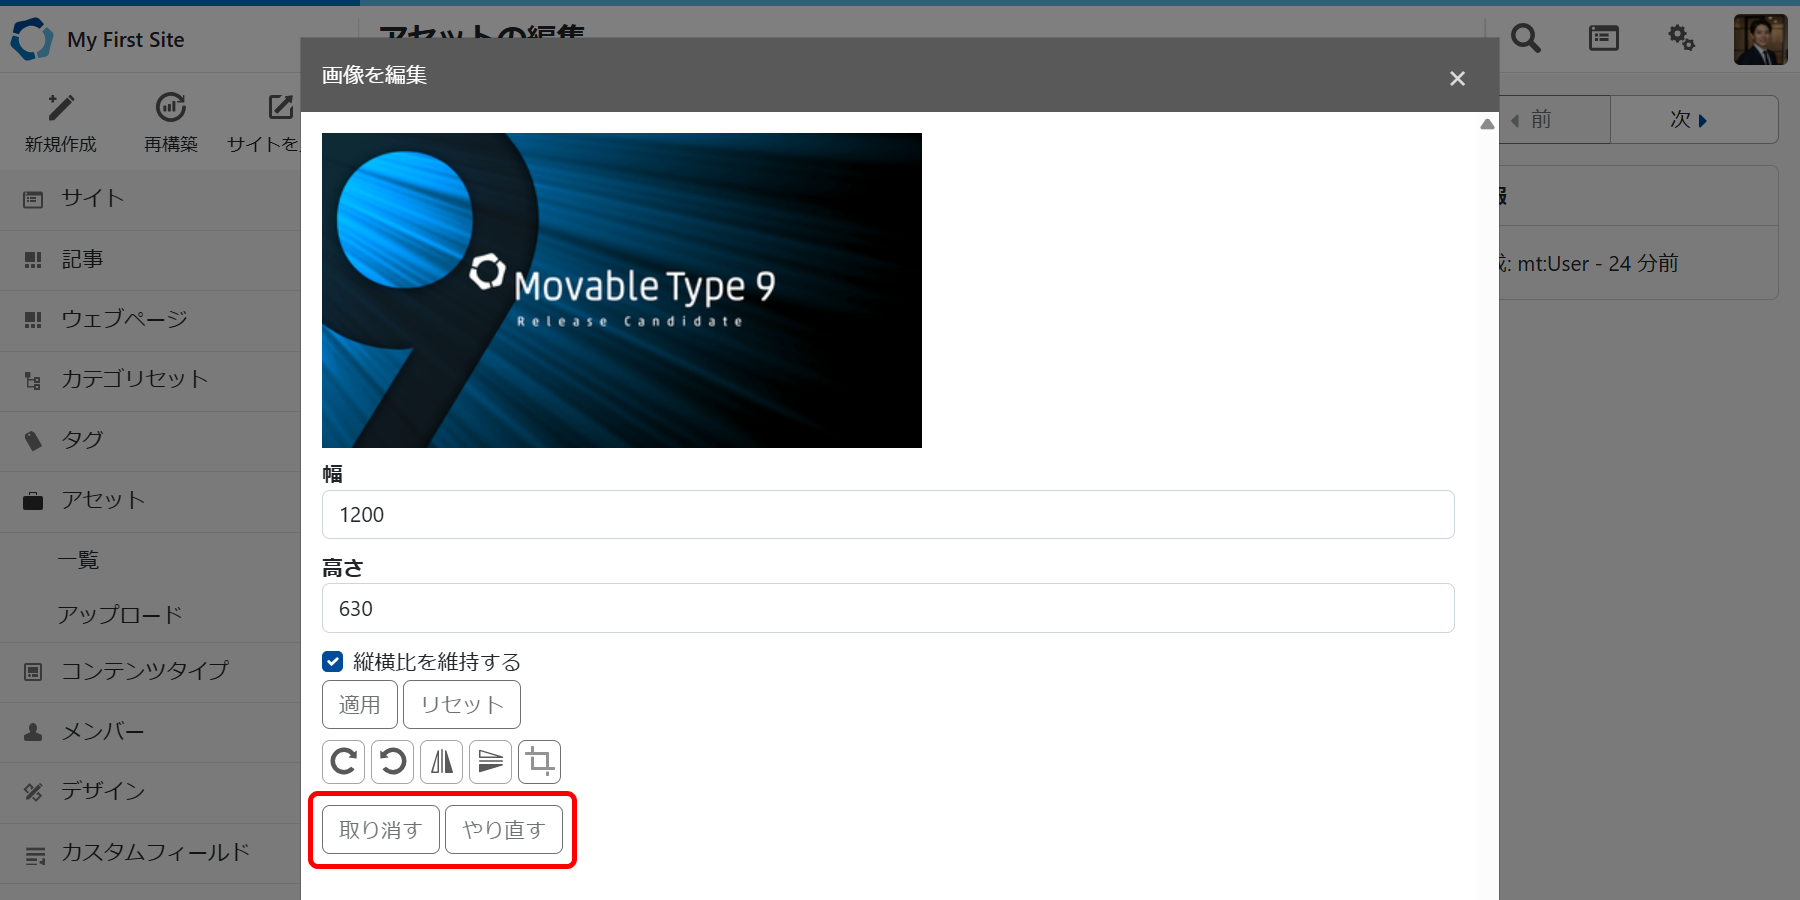Rotate the image counterclockwise

click(392, 762)
